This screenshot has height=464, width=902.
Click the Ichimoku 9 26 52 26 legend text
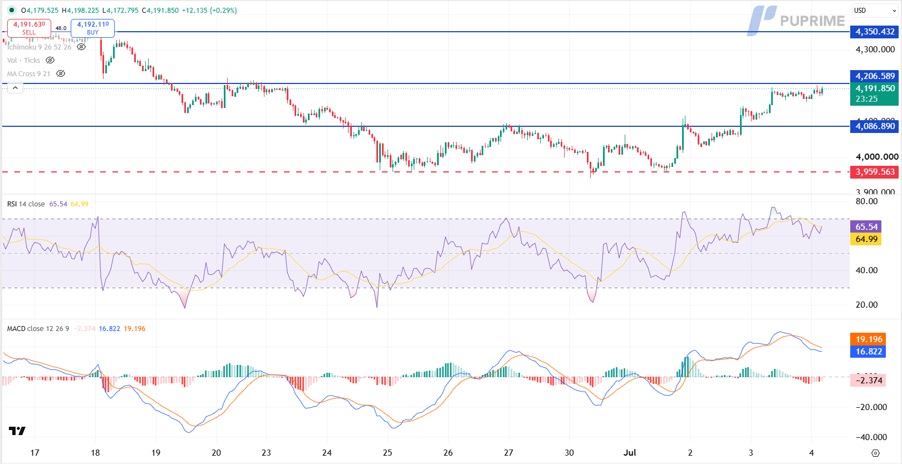(x=39, y=47)
